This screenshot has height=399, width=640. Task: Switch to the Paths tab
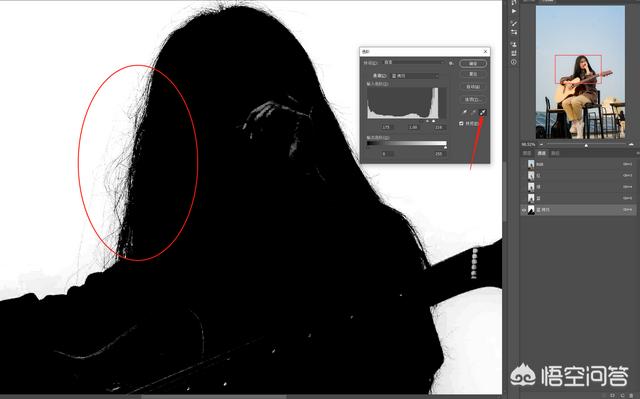click(x=555, y=153)
